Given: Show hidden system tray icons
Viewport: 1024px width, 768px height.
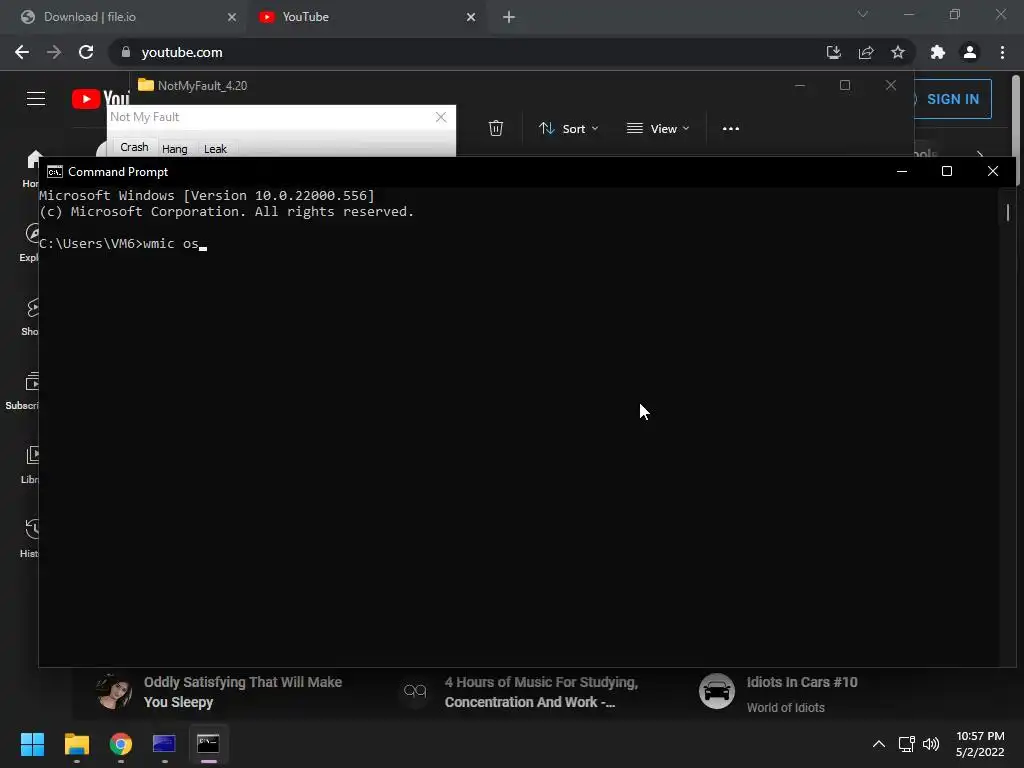Looking at the screenshot, I should pyautogui.click(x=879, y=744).
